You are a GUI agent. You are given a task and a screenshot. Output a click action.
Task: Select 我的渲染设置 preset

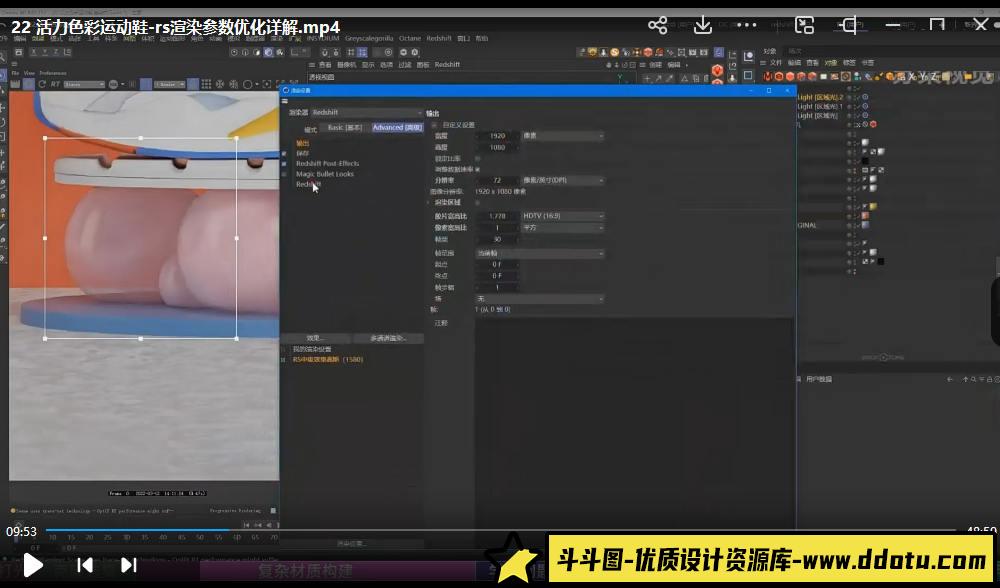point(312,349)
